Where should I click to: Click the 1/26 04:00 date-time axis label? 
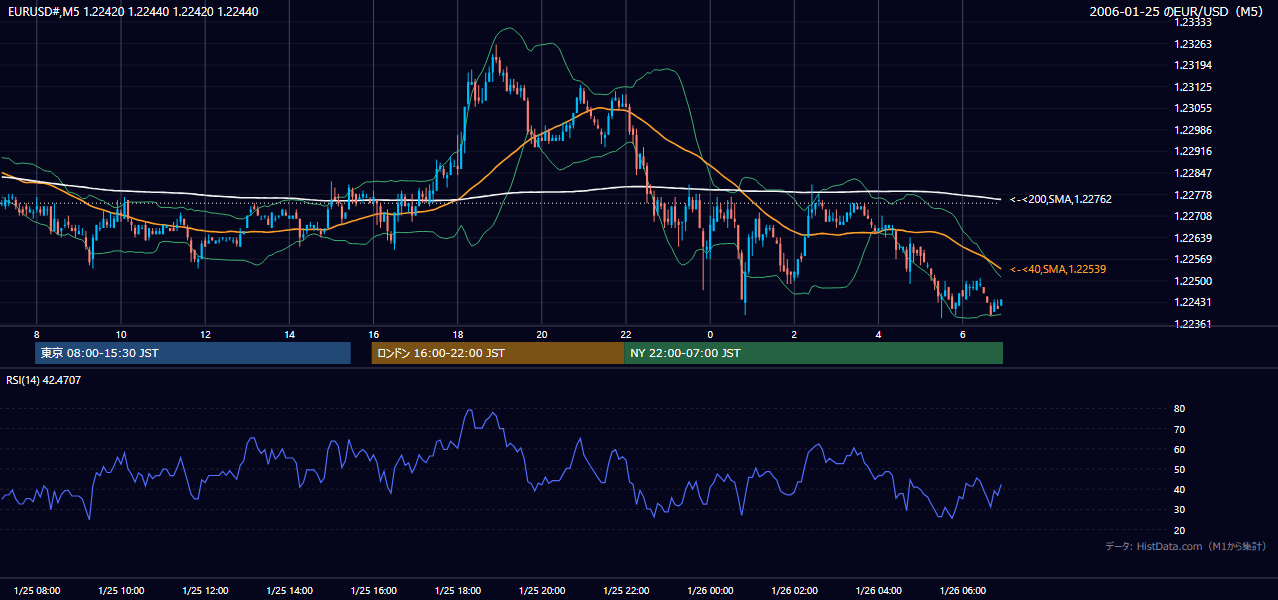click(x=879, y=589)
